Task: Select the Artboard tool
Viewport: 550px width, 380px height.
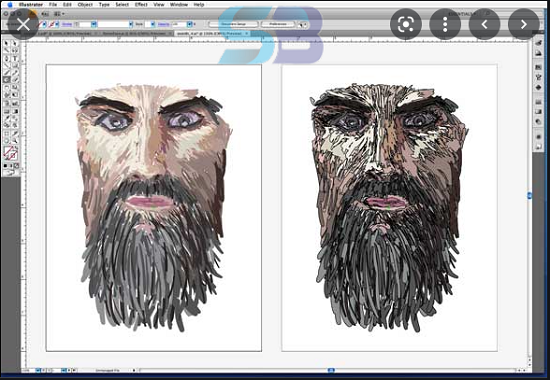Action: point(6,134)
